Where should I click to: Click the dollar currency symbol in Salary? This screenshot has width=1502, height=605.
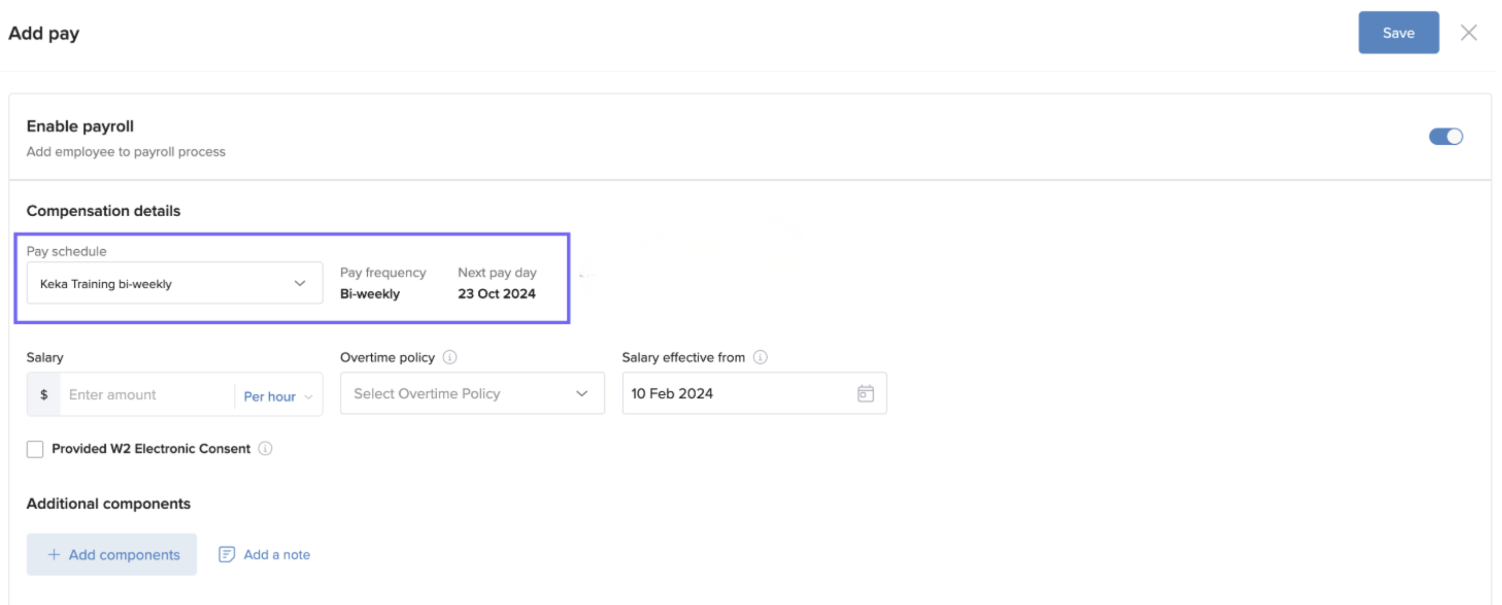(44, 395)
